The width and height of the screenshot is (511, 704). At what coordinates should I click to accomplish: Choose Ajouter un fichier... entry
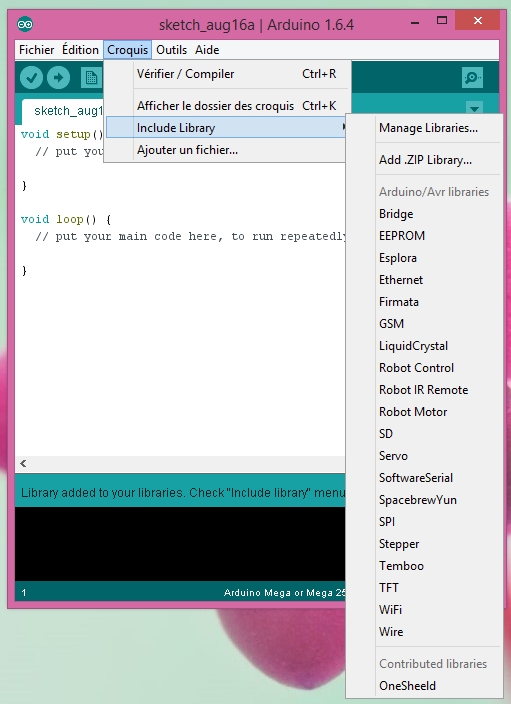227,150
